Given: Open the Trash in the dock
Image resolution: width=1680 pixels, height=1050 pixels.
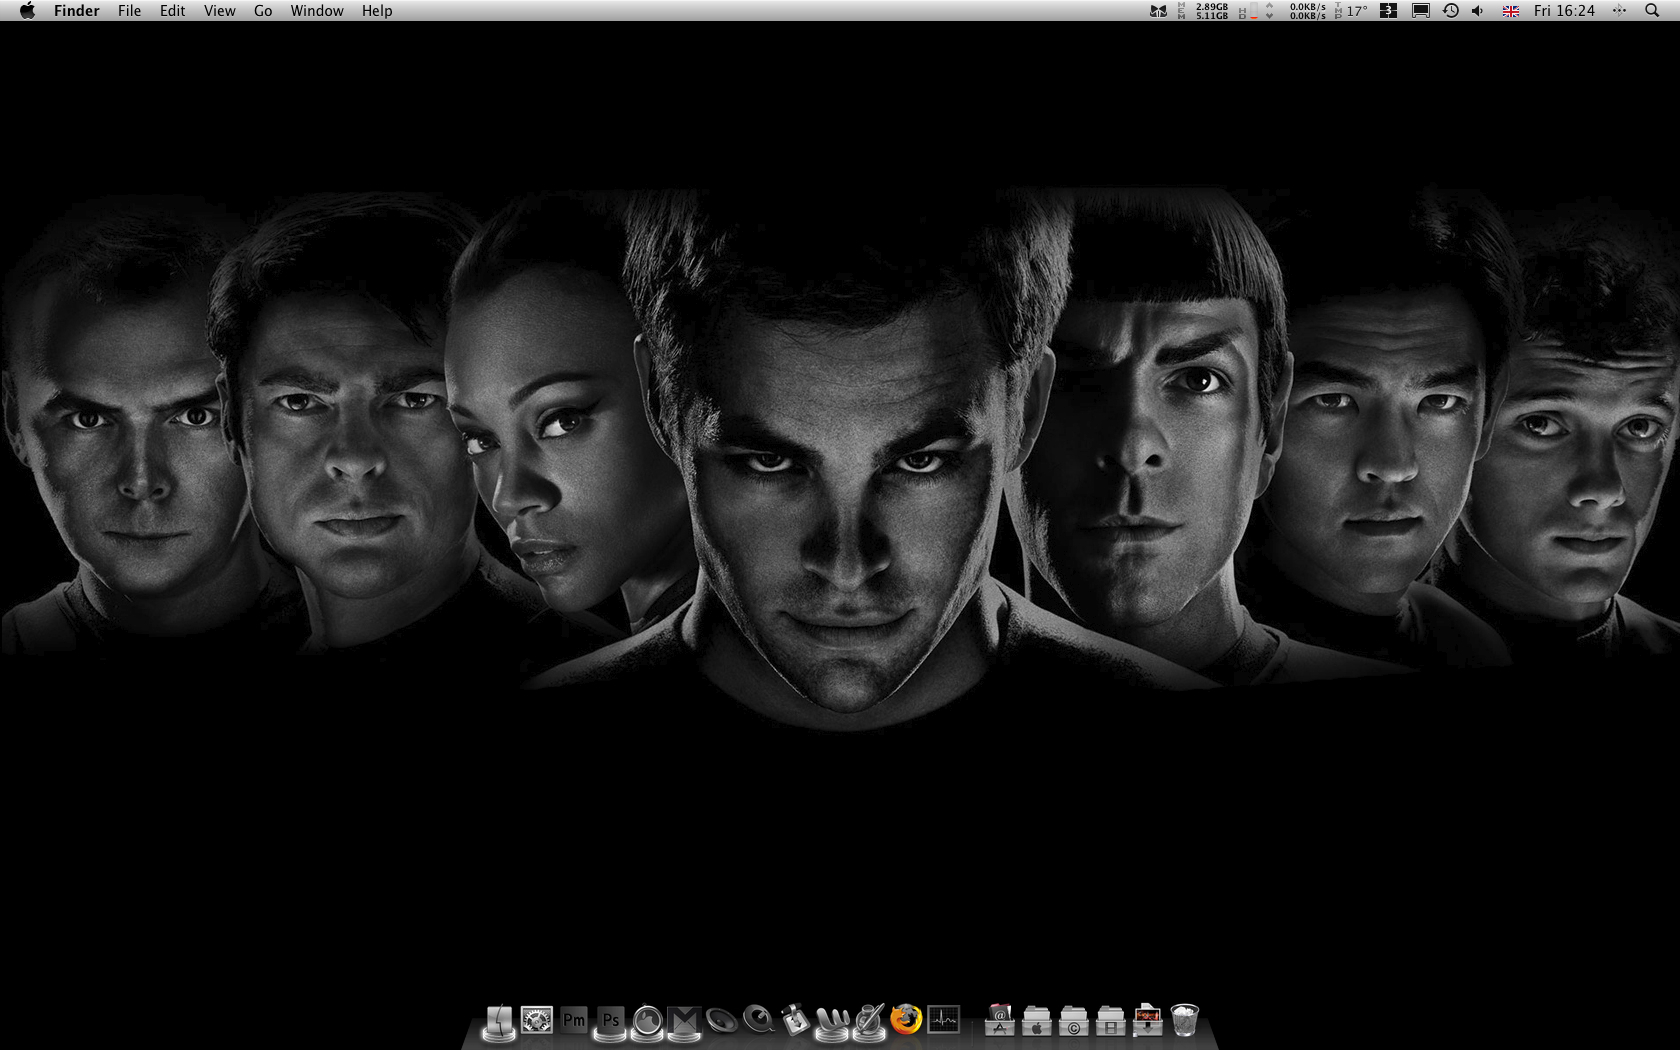Looking at the screenshot, I should tap(1184, 1020).
